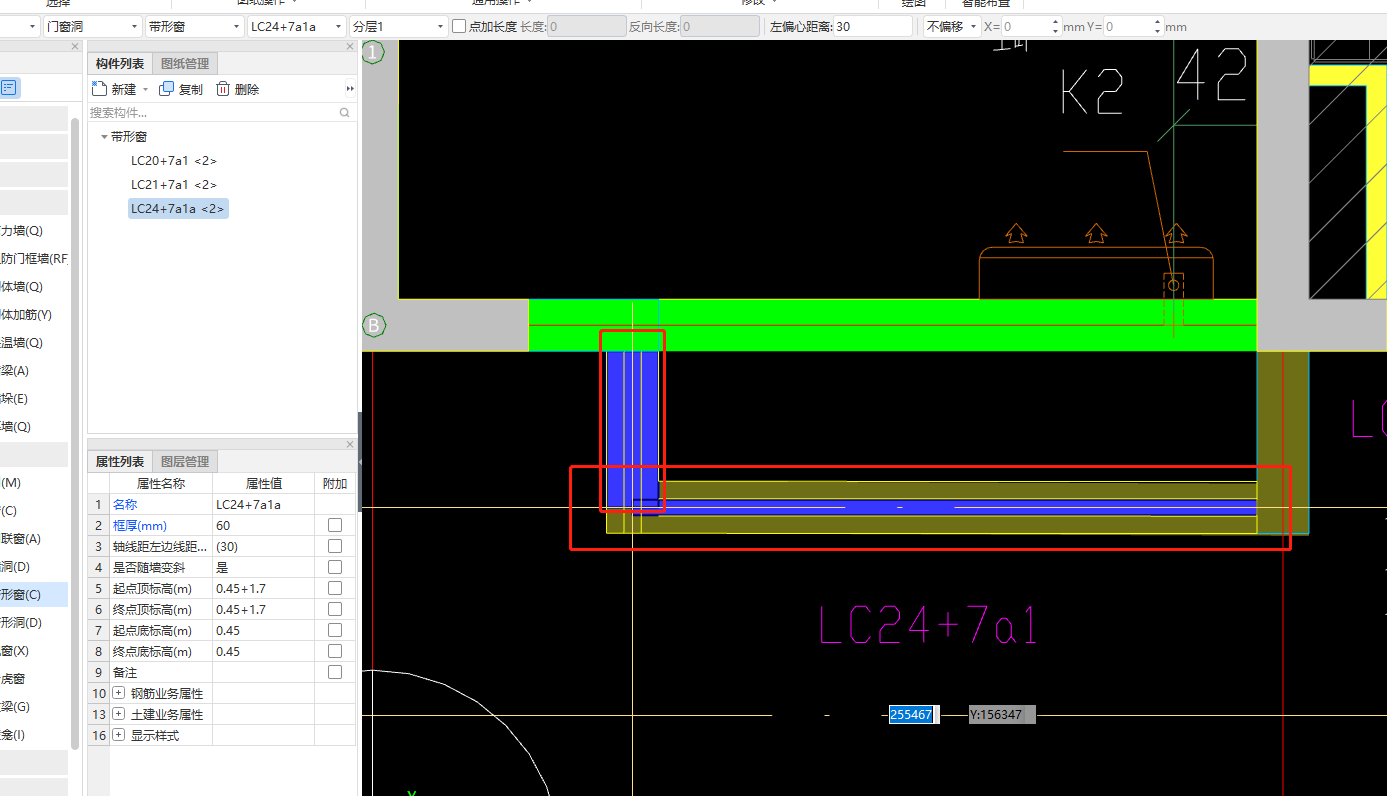Click the 新建 new component icon

pos(100,89)
